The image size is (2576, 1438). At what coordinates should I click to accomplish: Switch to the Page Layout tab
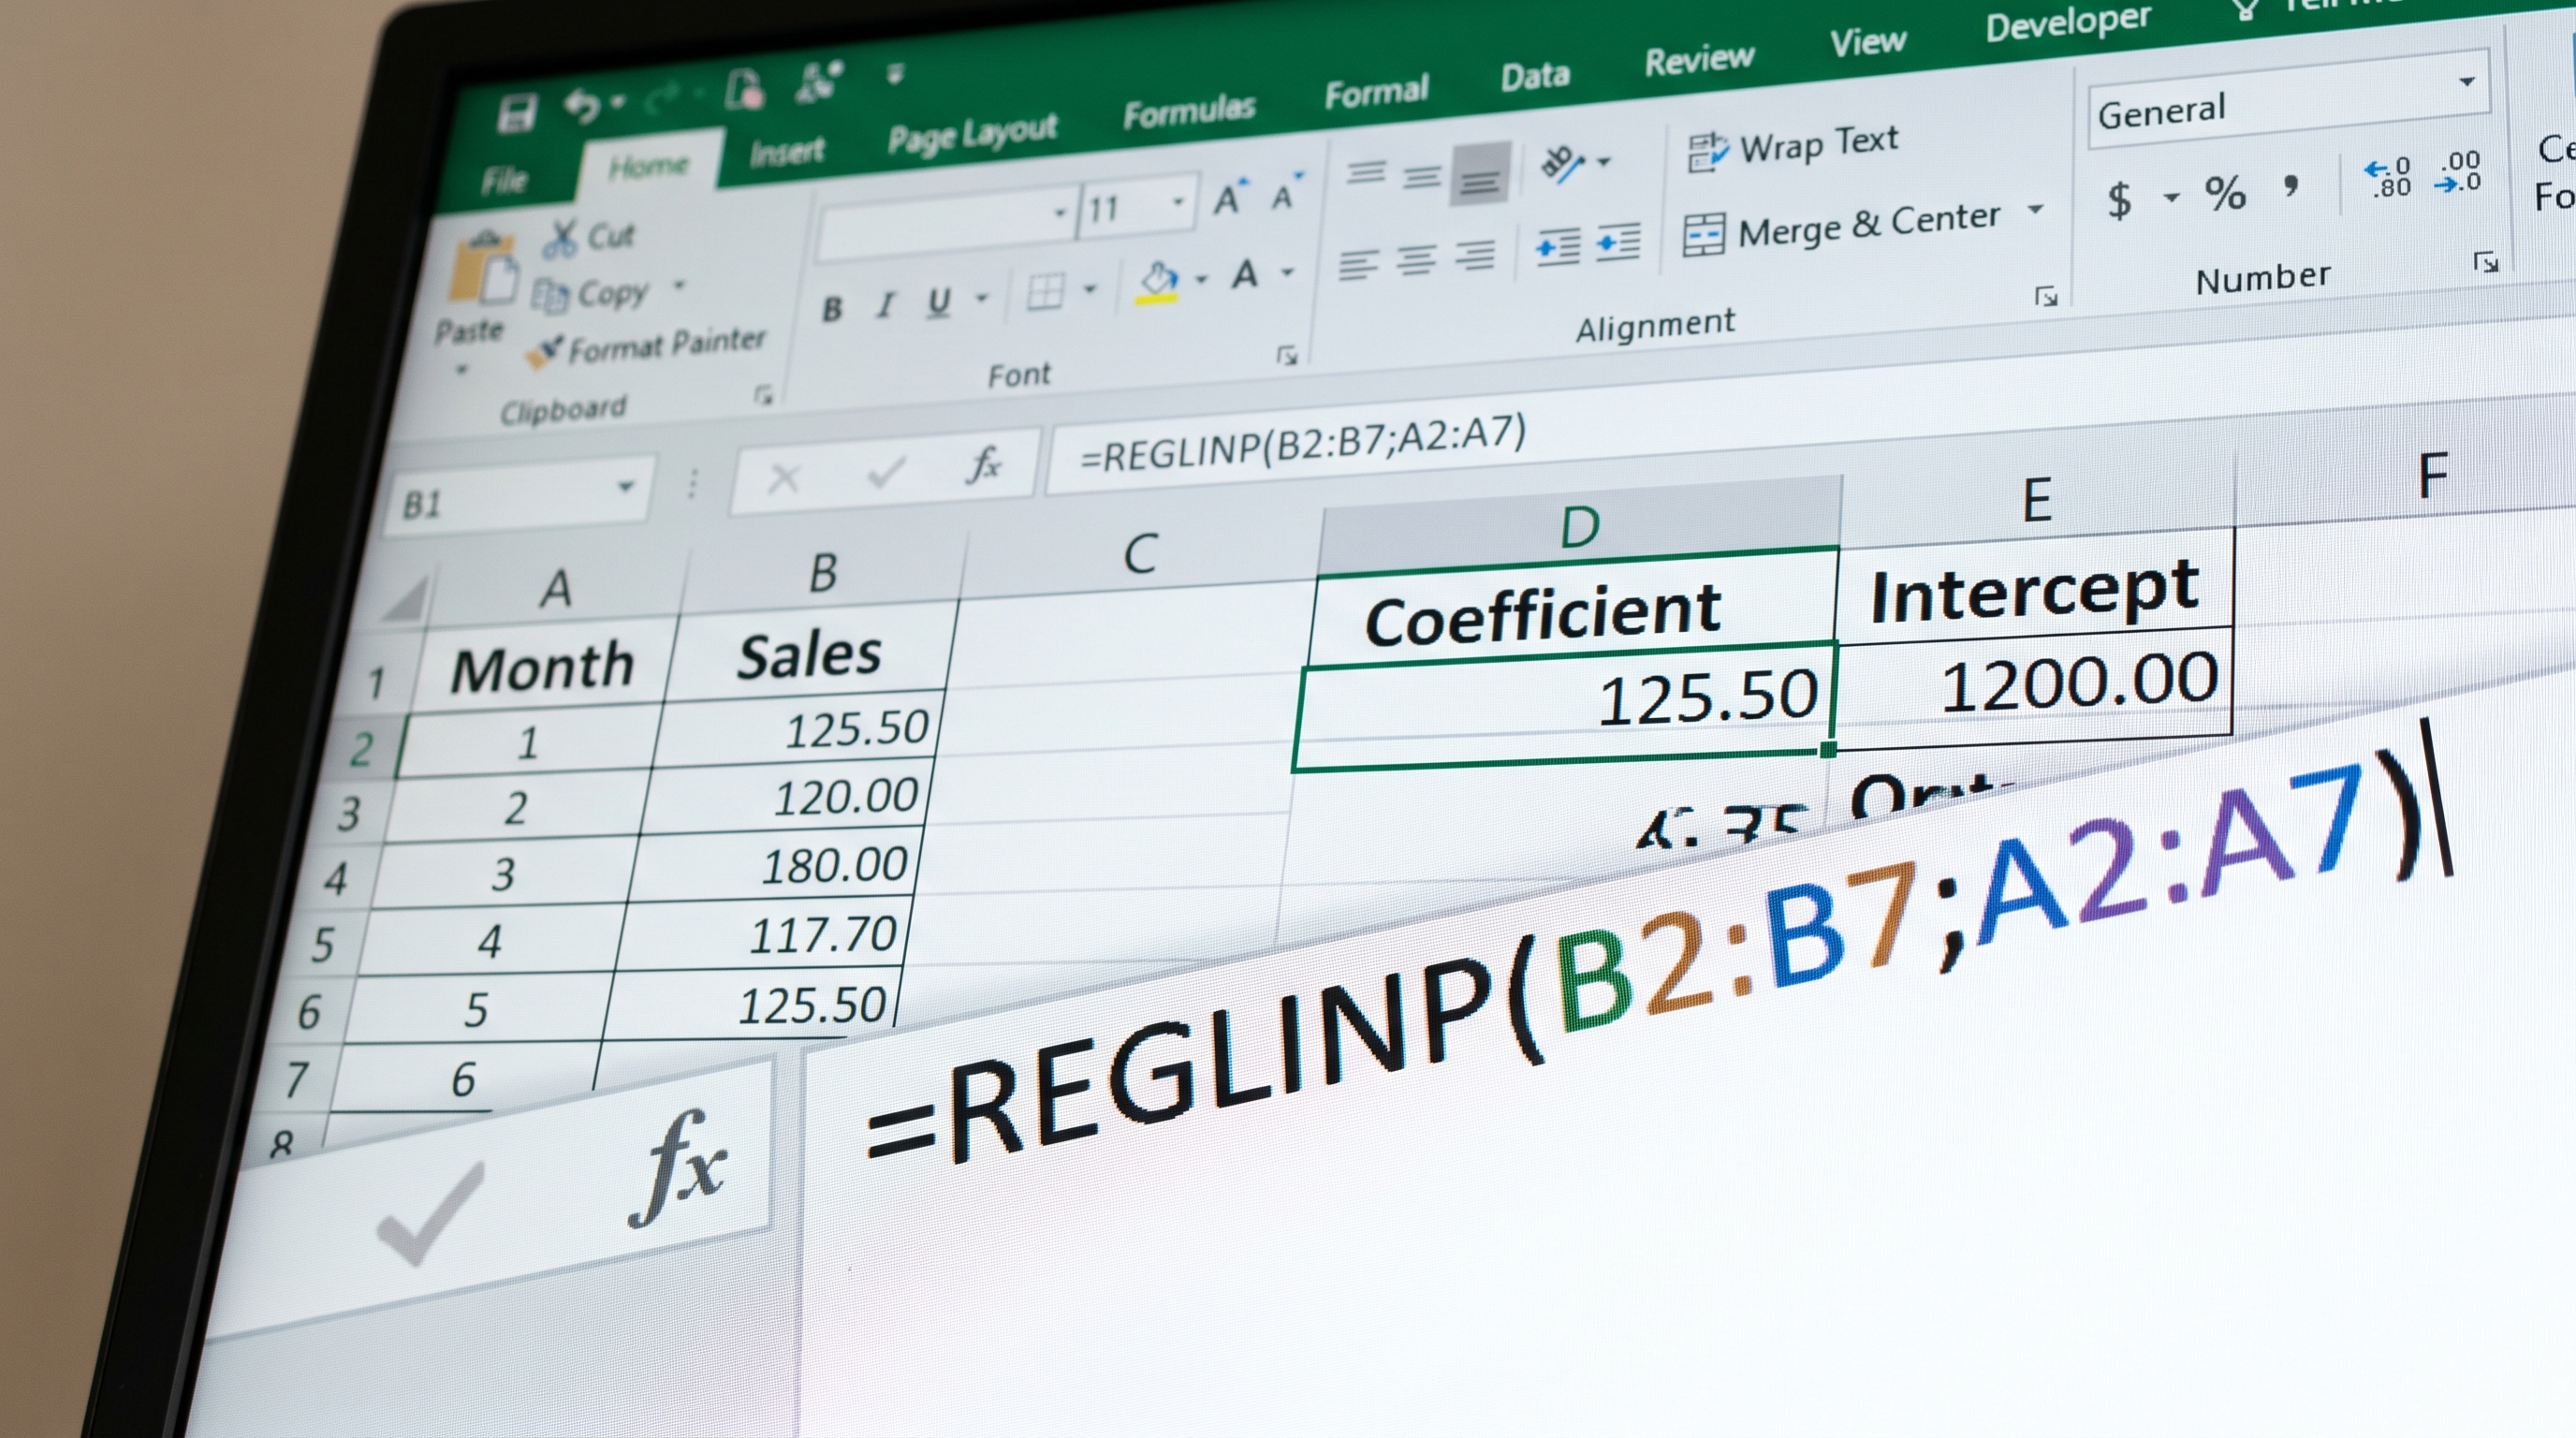coord(972,134)
